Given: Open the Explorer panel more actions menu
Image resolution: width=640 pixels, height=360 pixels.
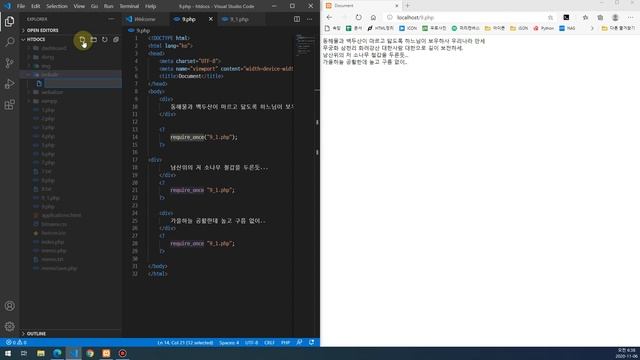Looking at the screenshot, I should [111, 19].
